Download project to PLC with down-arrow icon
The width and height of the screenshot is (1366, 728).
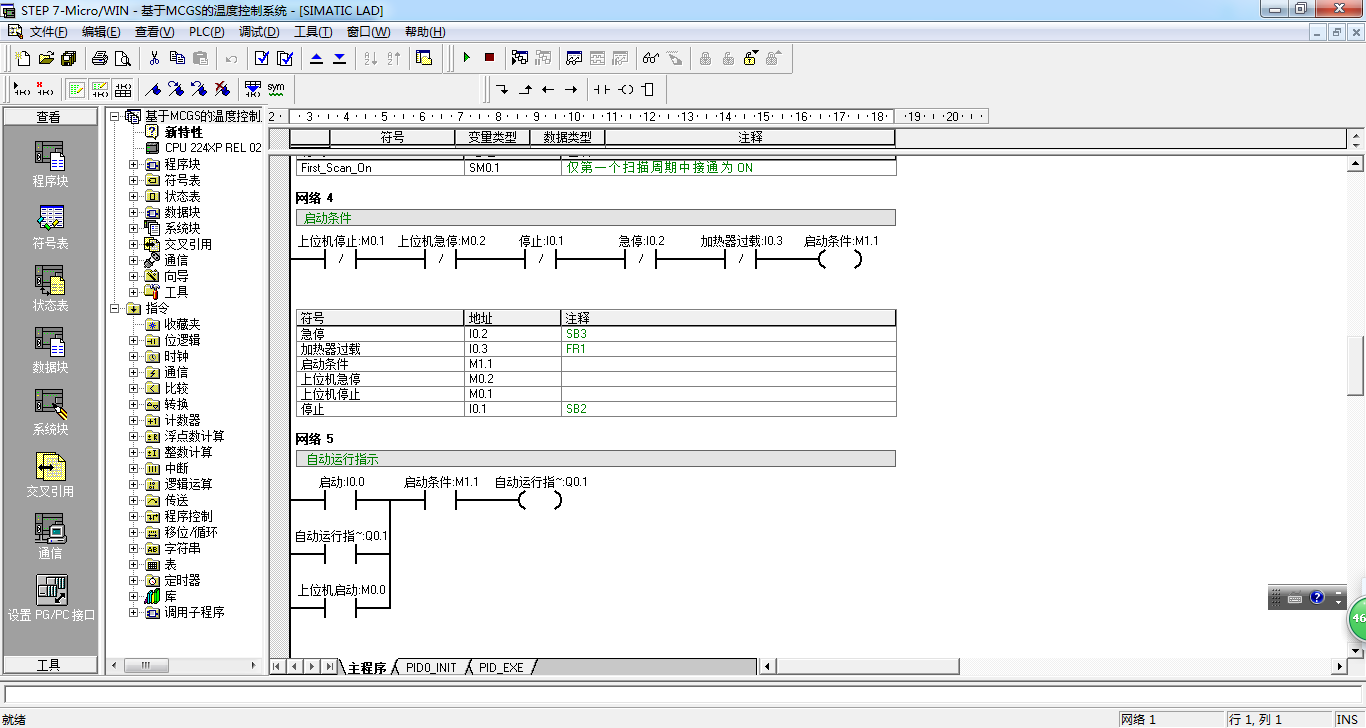click(340, 58)
